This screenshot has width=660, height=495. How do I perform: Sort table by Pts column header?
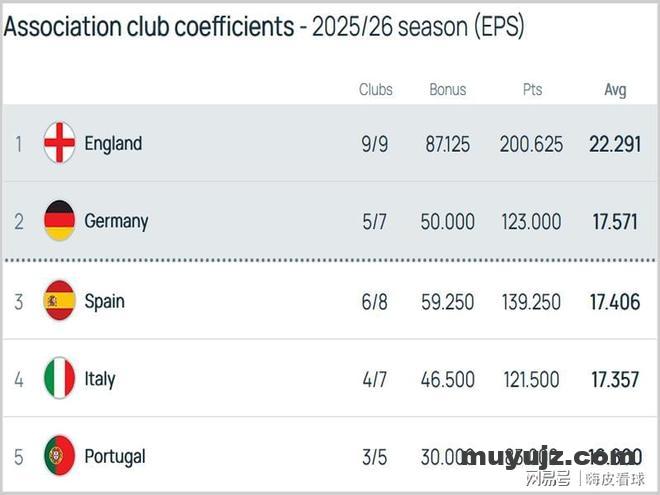coord(532,89)
